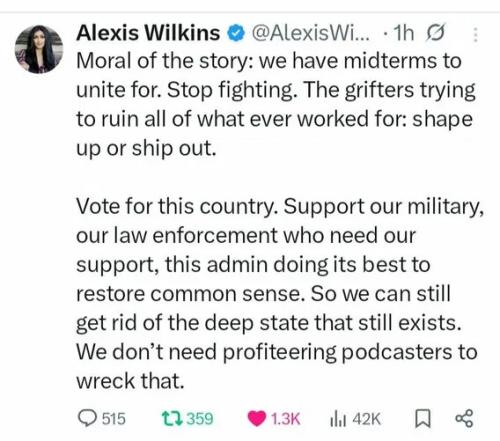
Task: Click the 515 replies count
Action: (114, 419)
